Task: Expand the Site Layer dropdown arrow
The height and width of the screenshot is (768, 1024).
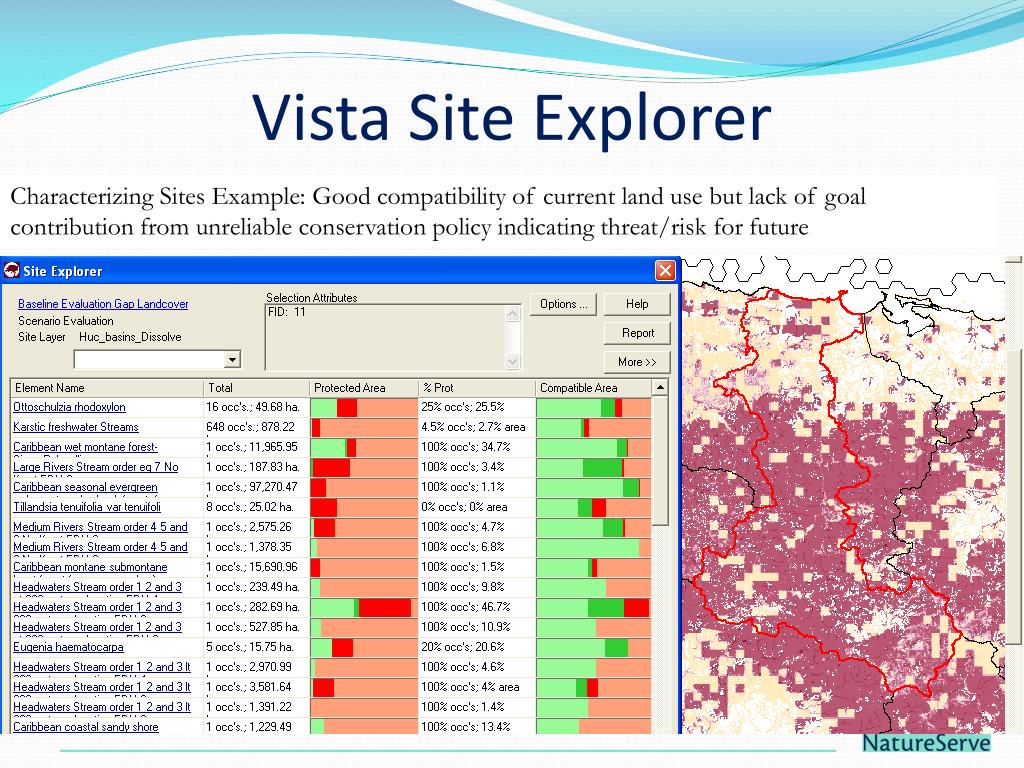Action: [x=232, y=359]
